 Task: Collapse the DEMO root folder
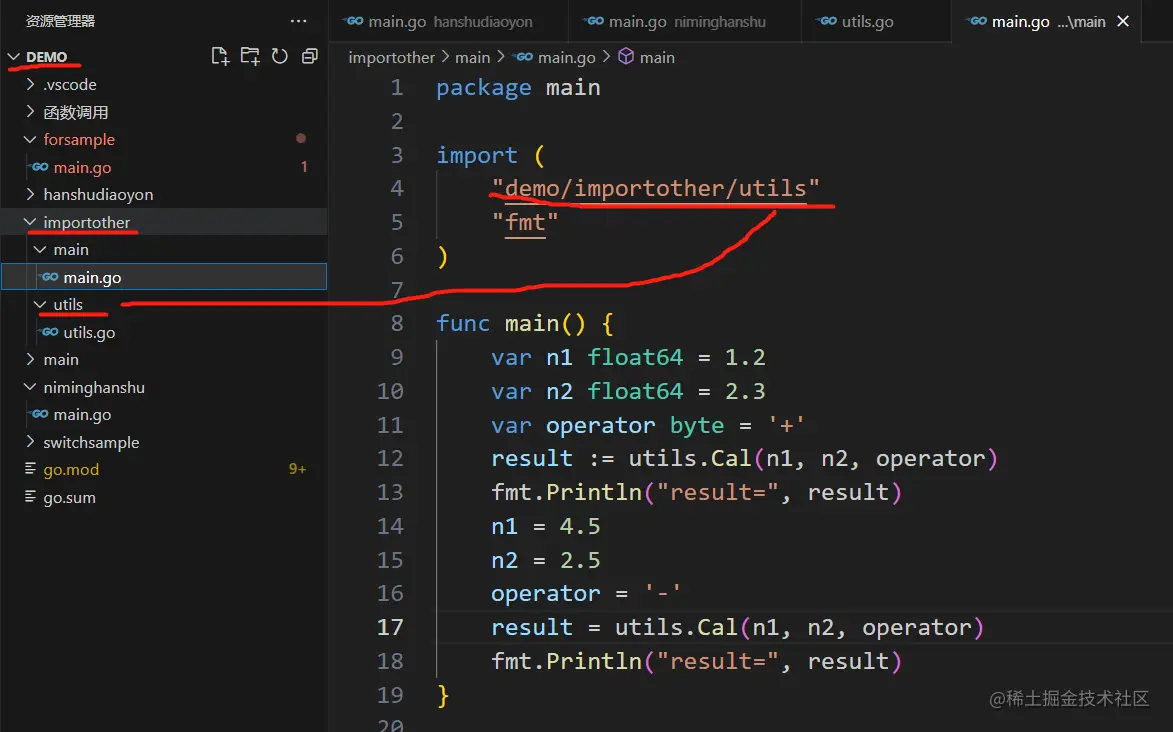[13, 57]
